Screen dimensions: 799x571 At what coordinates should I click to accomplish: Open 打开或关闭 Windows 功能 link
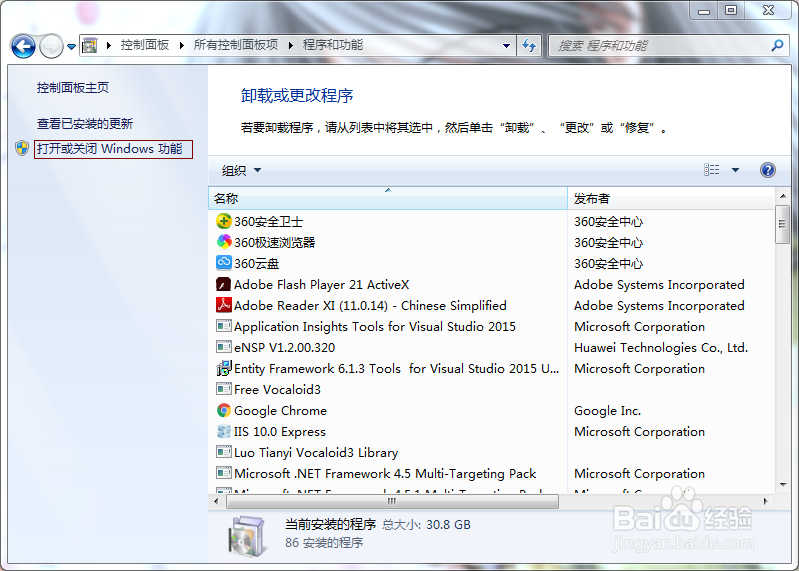pyautogui.click(x=110, y=149)
